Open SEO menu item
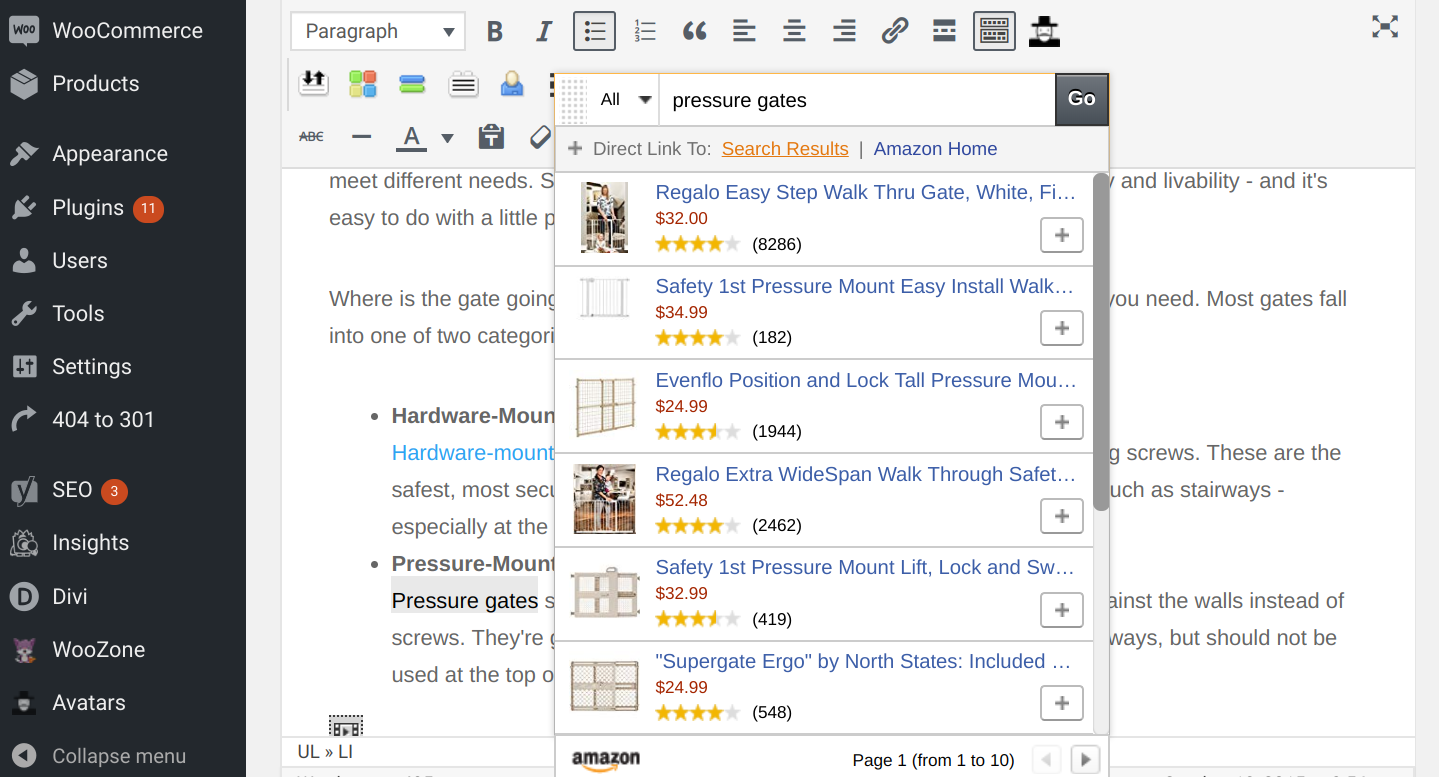1439x777 pixels. [123, 490]
